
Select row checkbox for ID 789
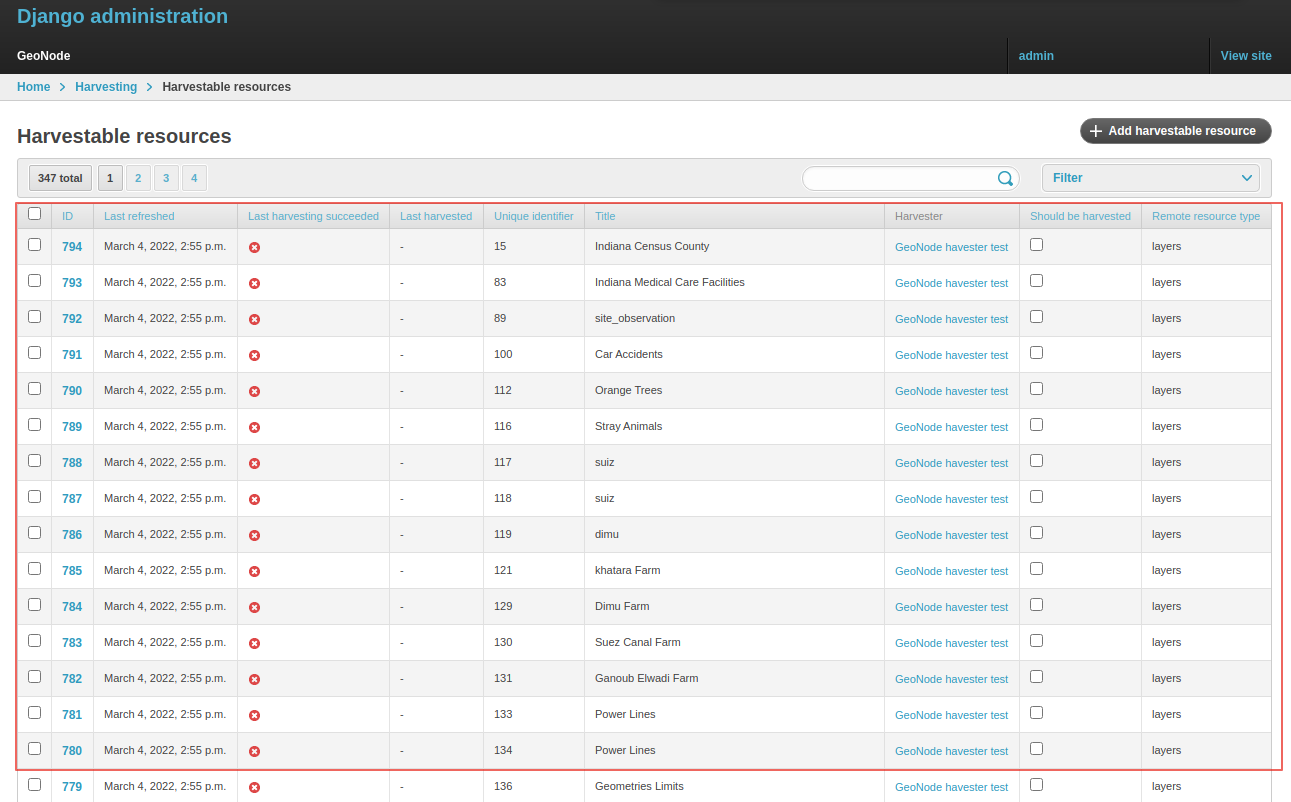click(34, 424)
